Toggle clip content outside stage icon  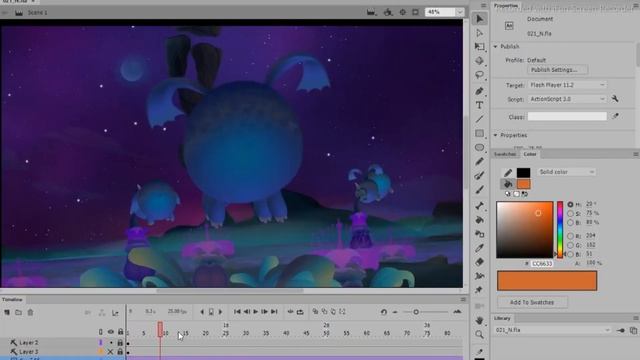(x=416, y=12)
